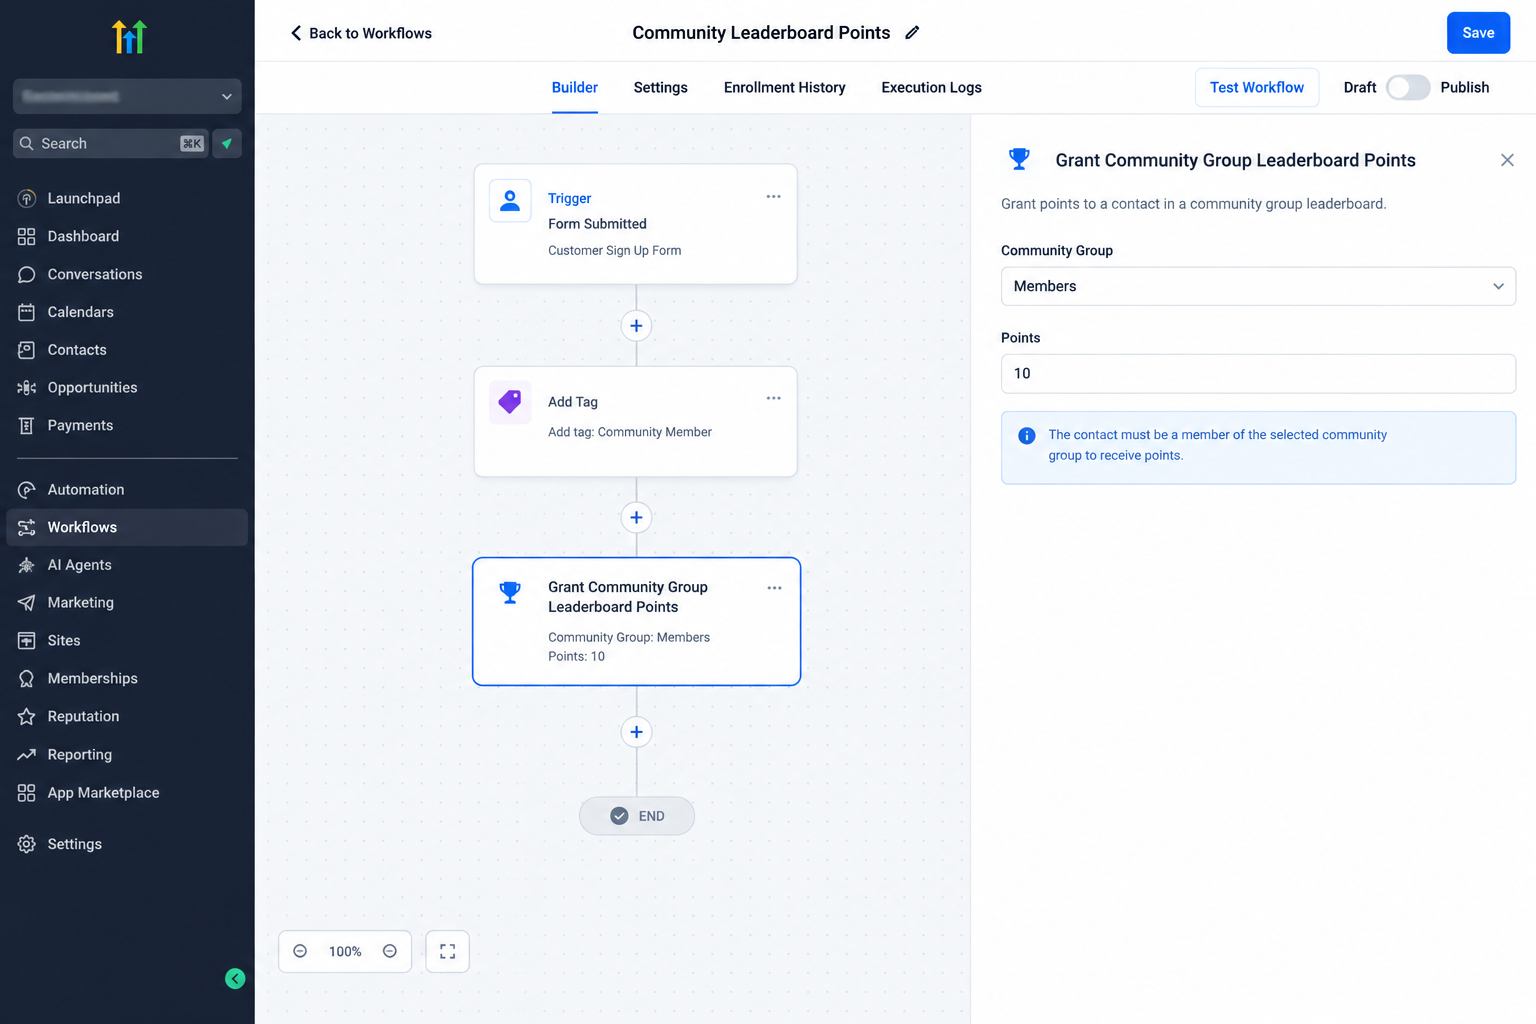Screen dimensions: 1536x1024
Task: Click the pencil icon to rename workflow
Action: [x=912, y=33]
